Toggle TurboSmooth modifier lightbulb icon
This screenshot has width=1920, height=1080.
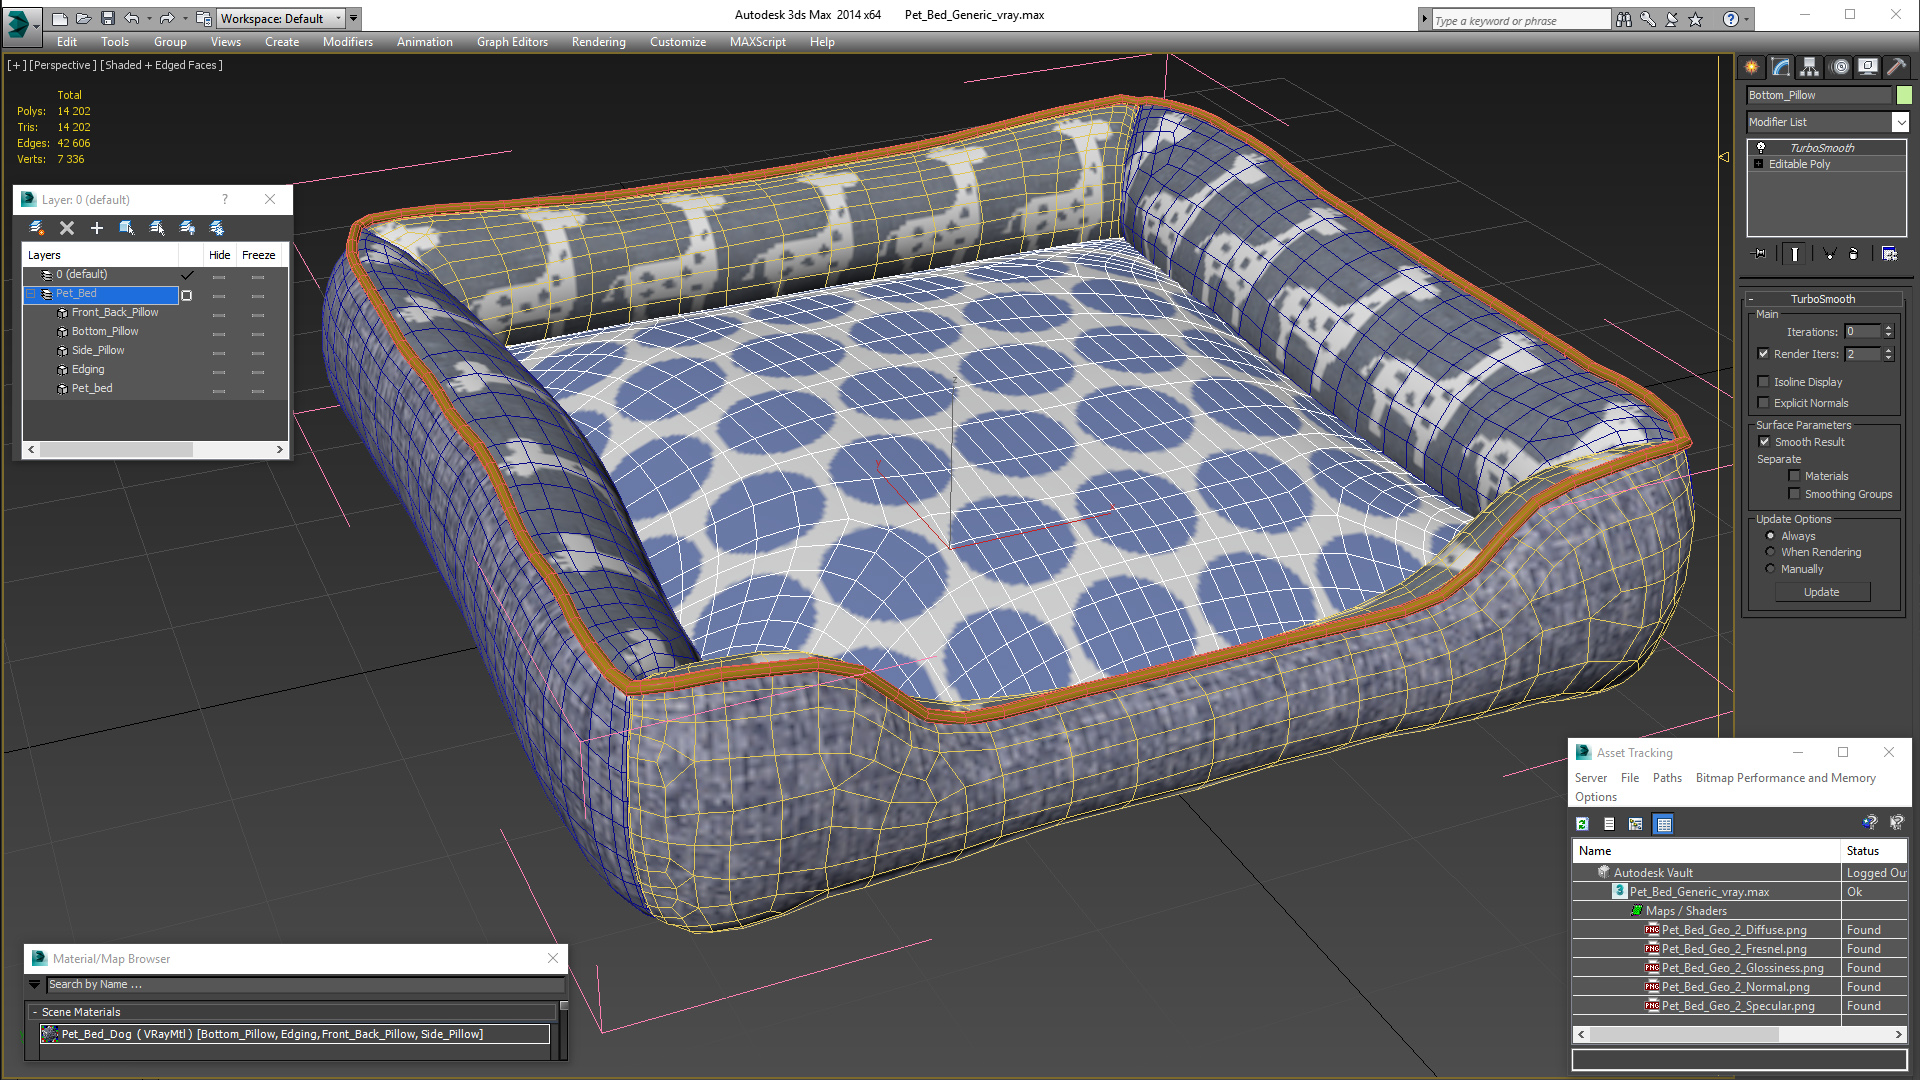1761,148
